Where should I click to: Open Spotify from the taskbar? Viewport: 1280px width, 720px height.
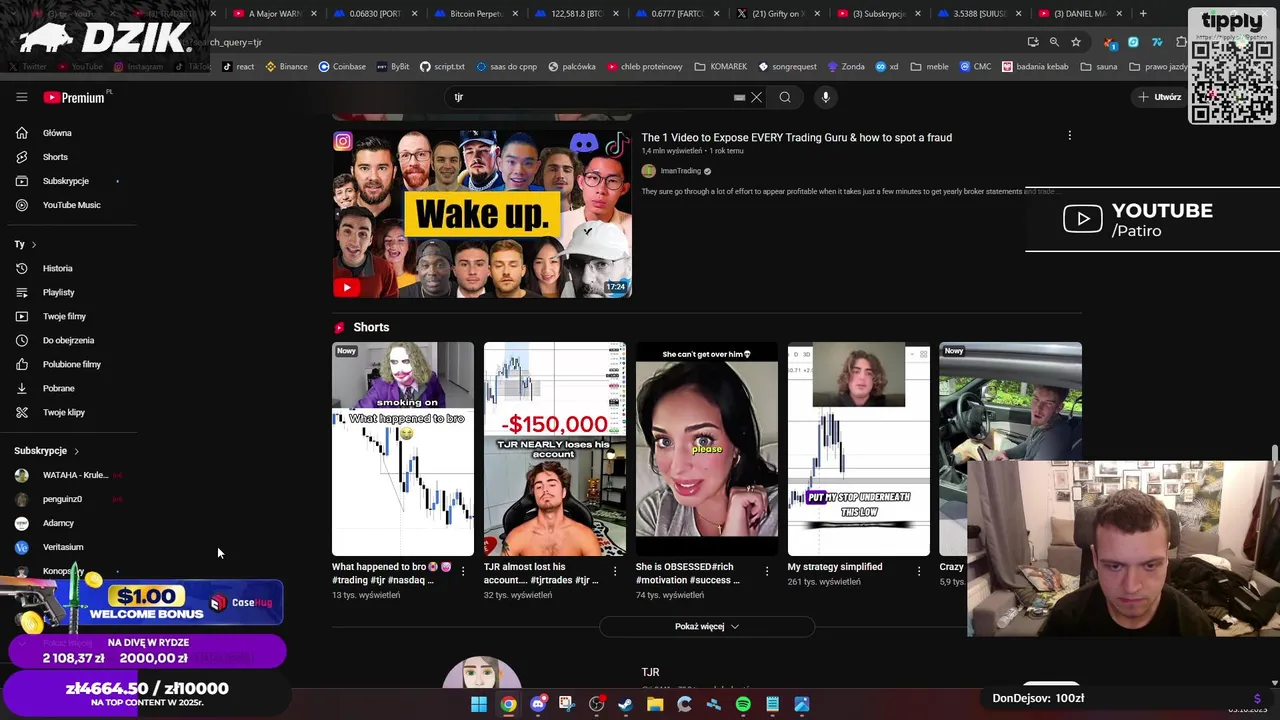tap(743, 704)
